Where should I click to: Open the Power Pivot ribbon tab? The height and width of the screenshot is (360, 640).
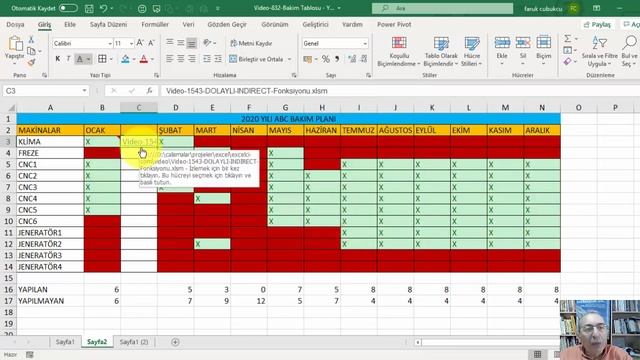(394, 24)
